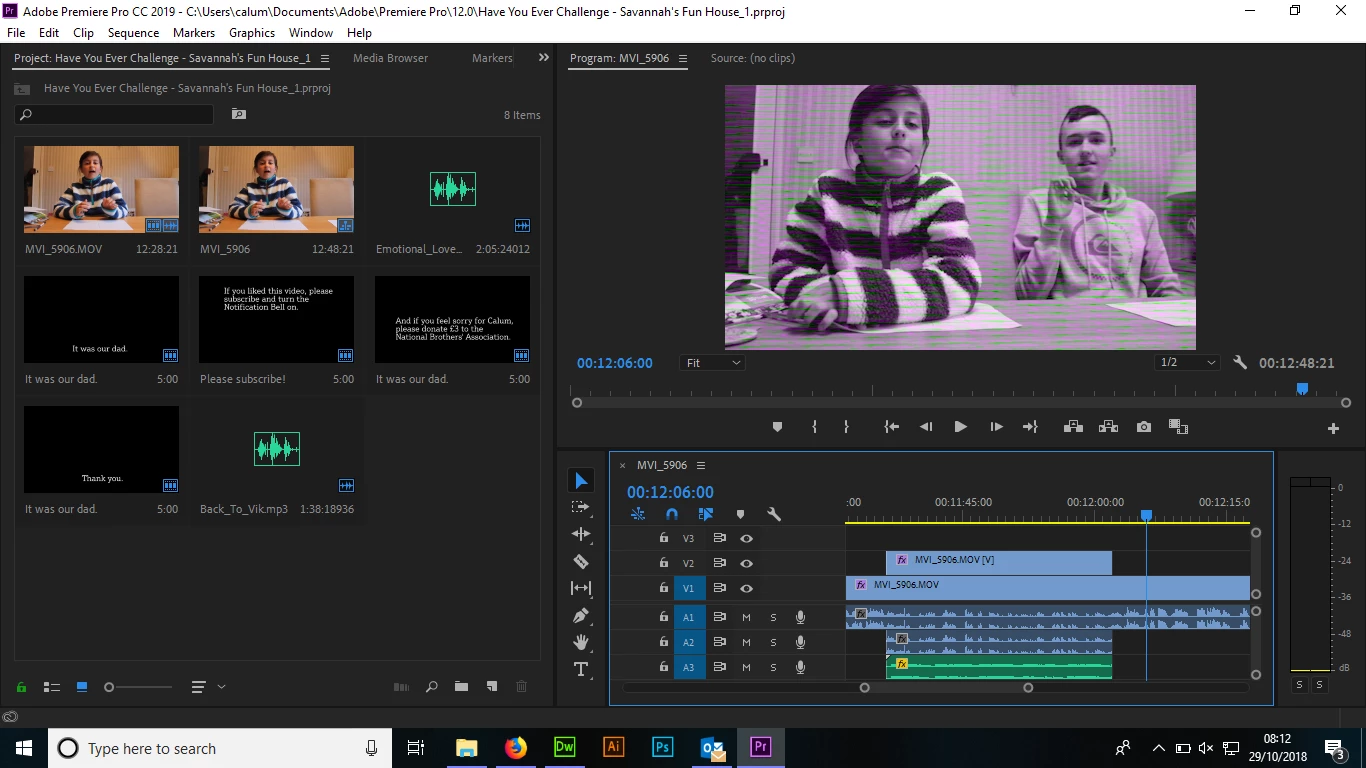The width and height of the screenshot is (1366, 768).
Task: Click the Extract button
Action: tap(1108, 427)
